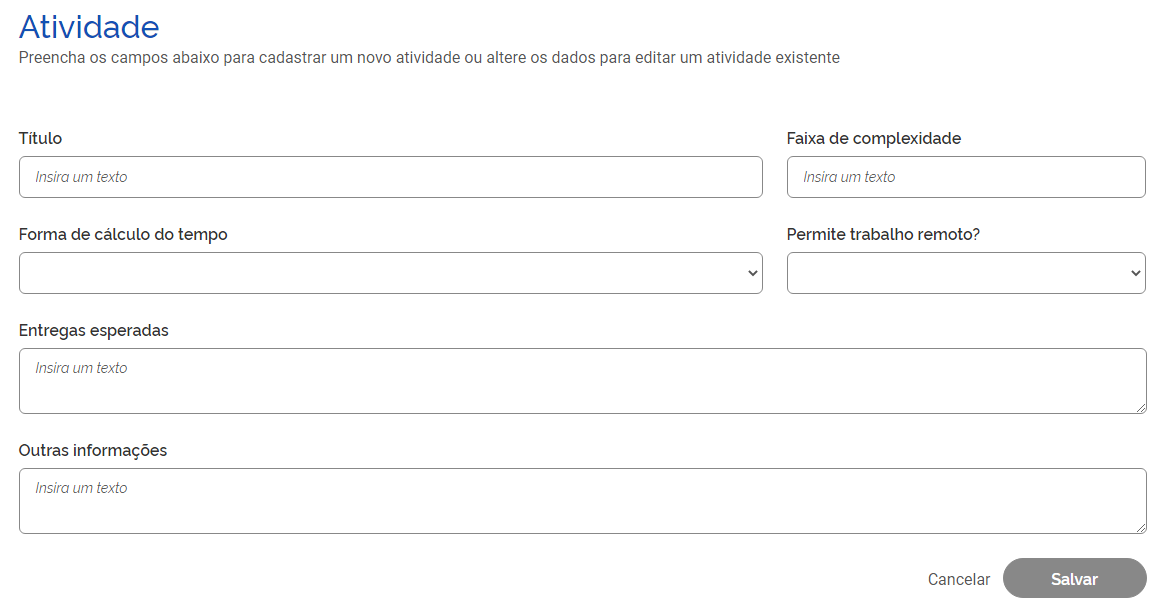Click the Forma de cálculo dropdown chevron arrow
The width and height of the screenshot is (1166, 605).
pos(753,273)
